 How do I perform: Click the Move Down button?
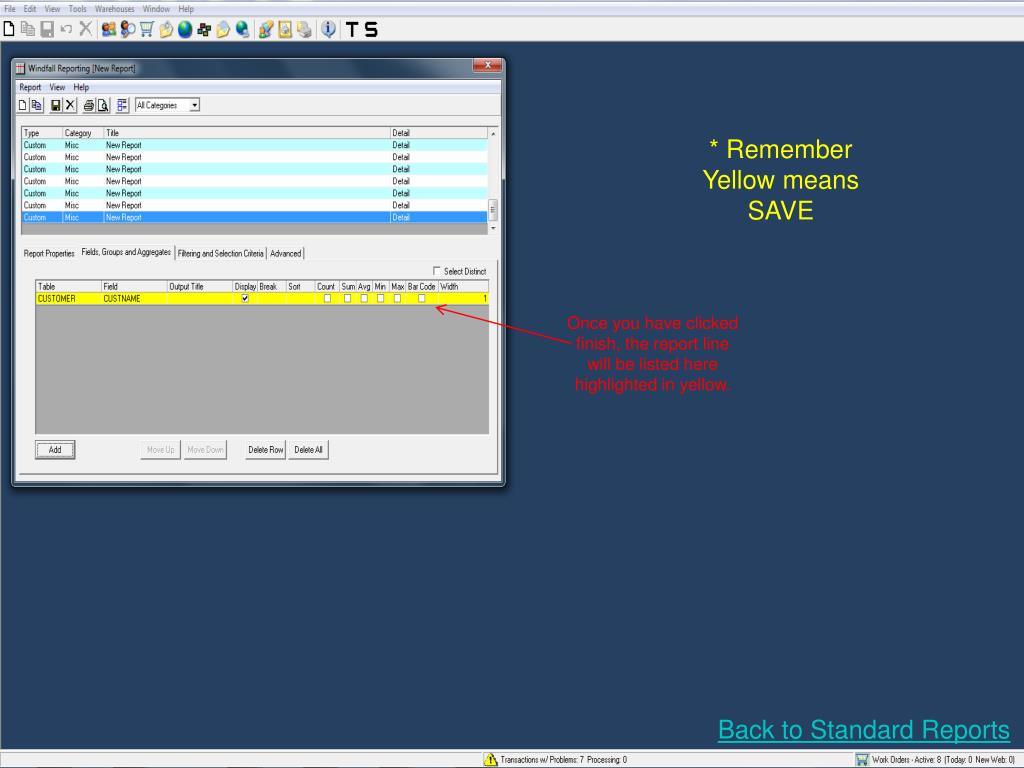(205, 449)
